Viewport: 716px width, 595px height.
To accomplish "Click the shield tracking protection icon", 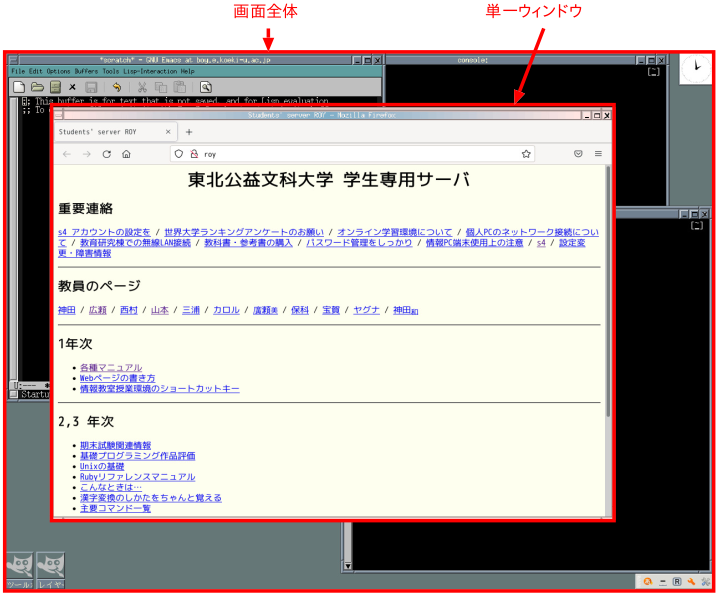I will point(179,154).
